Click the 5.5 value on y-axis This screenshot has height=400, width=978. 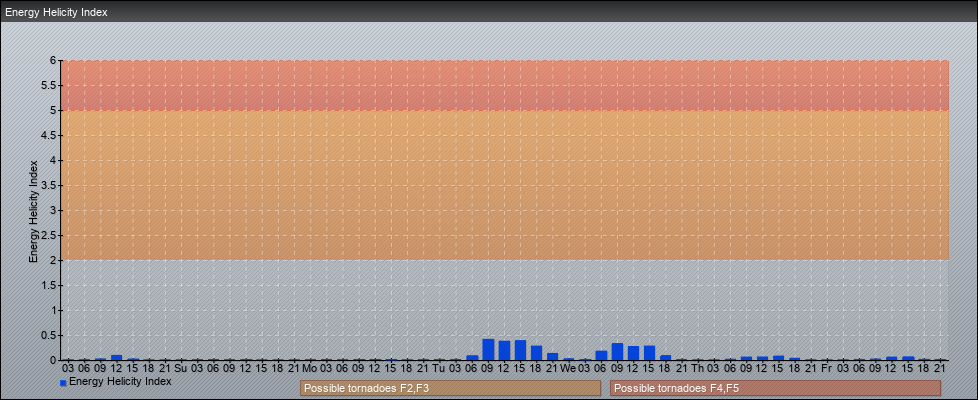tap(50, 85)
